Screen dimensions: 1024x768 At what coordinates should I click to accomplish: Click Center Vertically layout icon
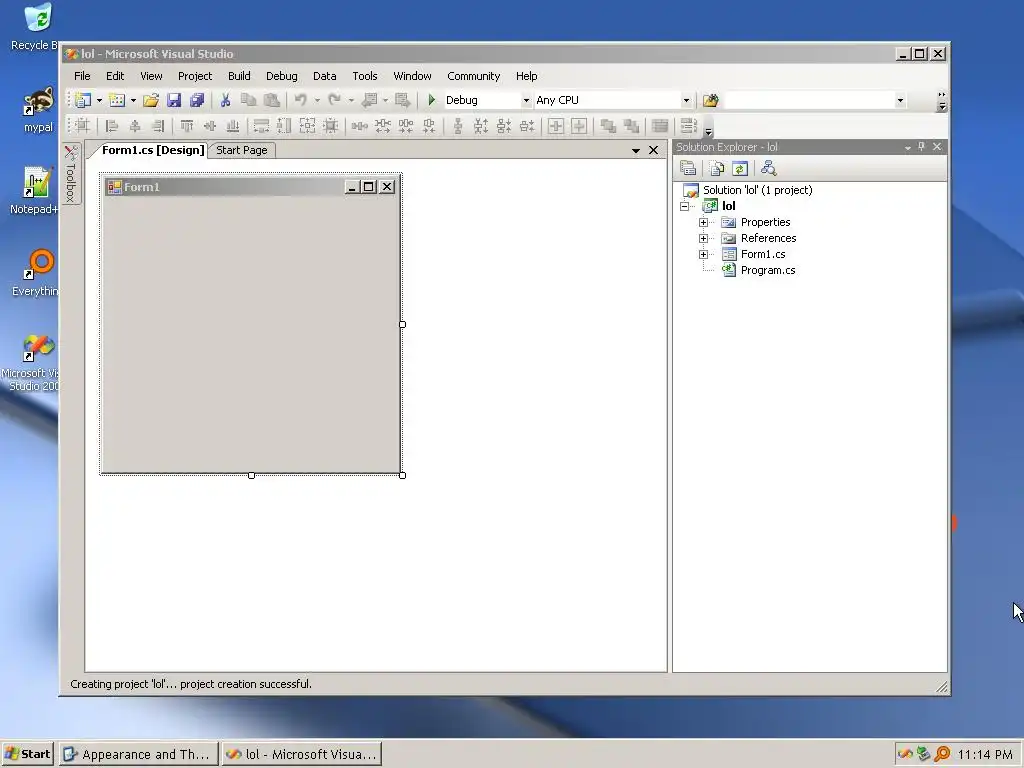pos(579,125)
